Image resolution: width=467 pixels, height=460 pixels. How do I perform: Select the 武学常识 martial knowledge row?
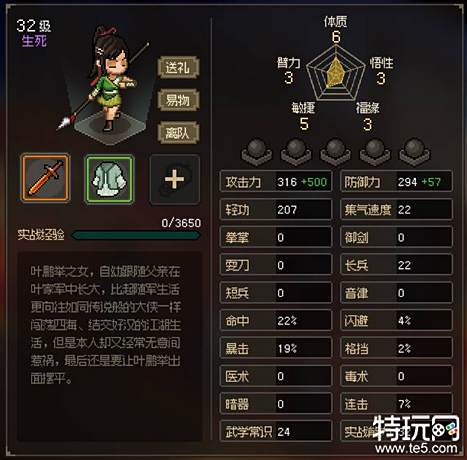[276, 432]
